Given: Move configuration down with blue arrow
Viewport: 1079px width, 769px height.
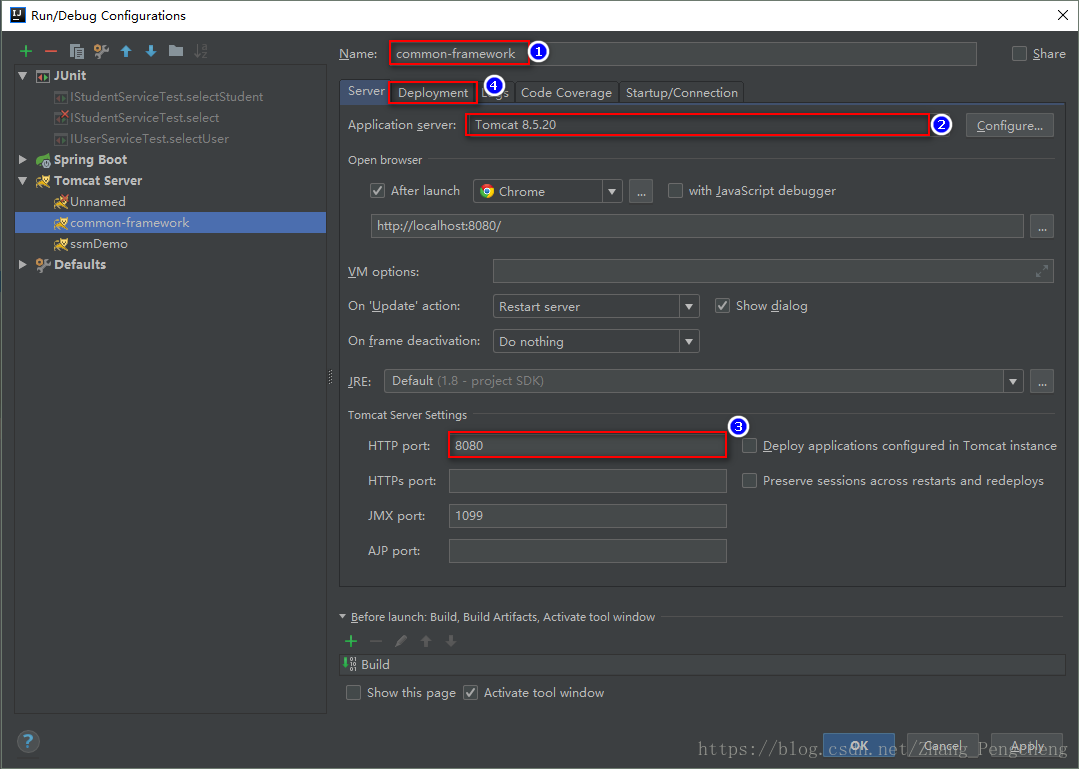Looking at the screenshot, I should point(151,51).
